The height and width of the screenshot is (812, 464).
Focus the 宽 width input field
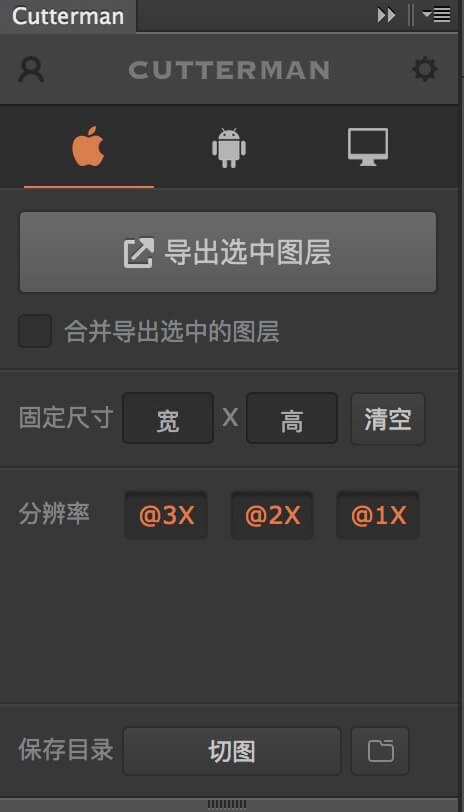click(x=168, y=418)
